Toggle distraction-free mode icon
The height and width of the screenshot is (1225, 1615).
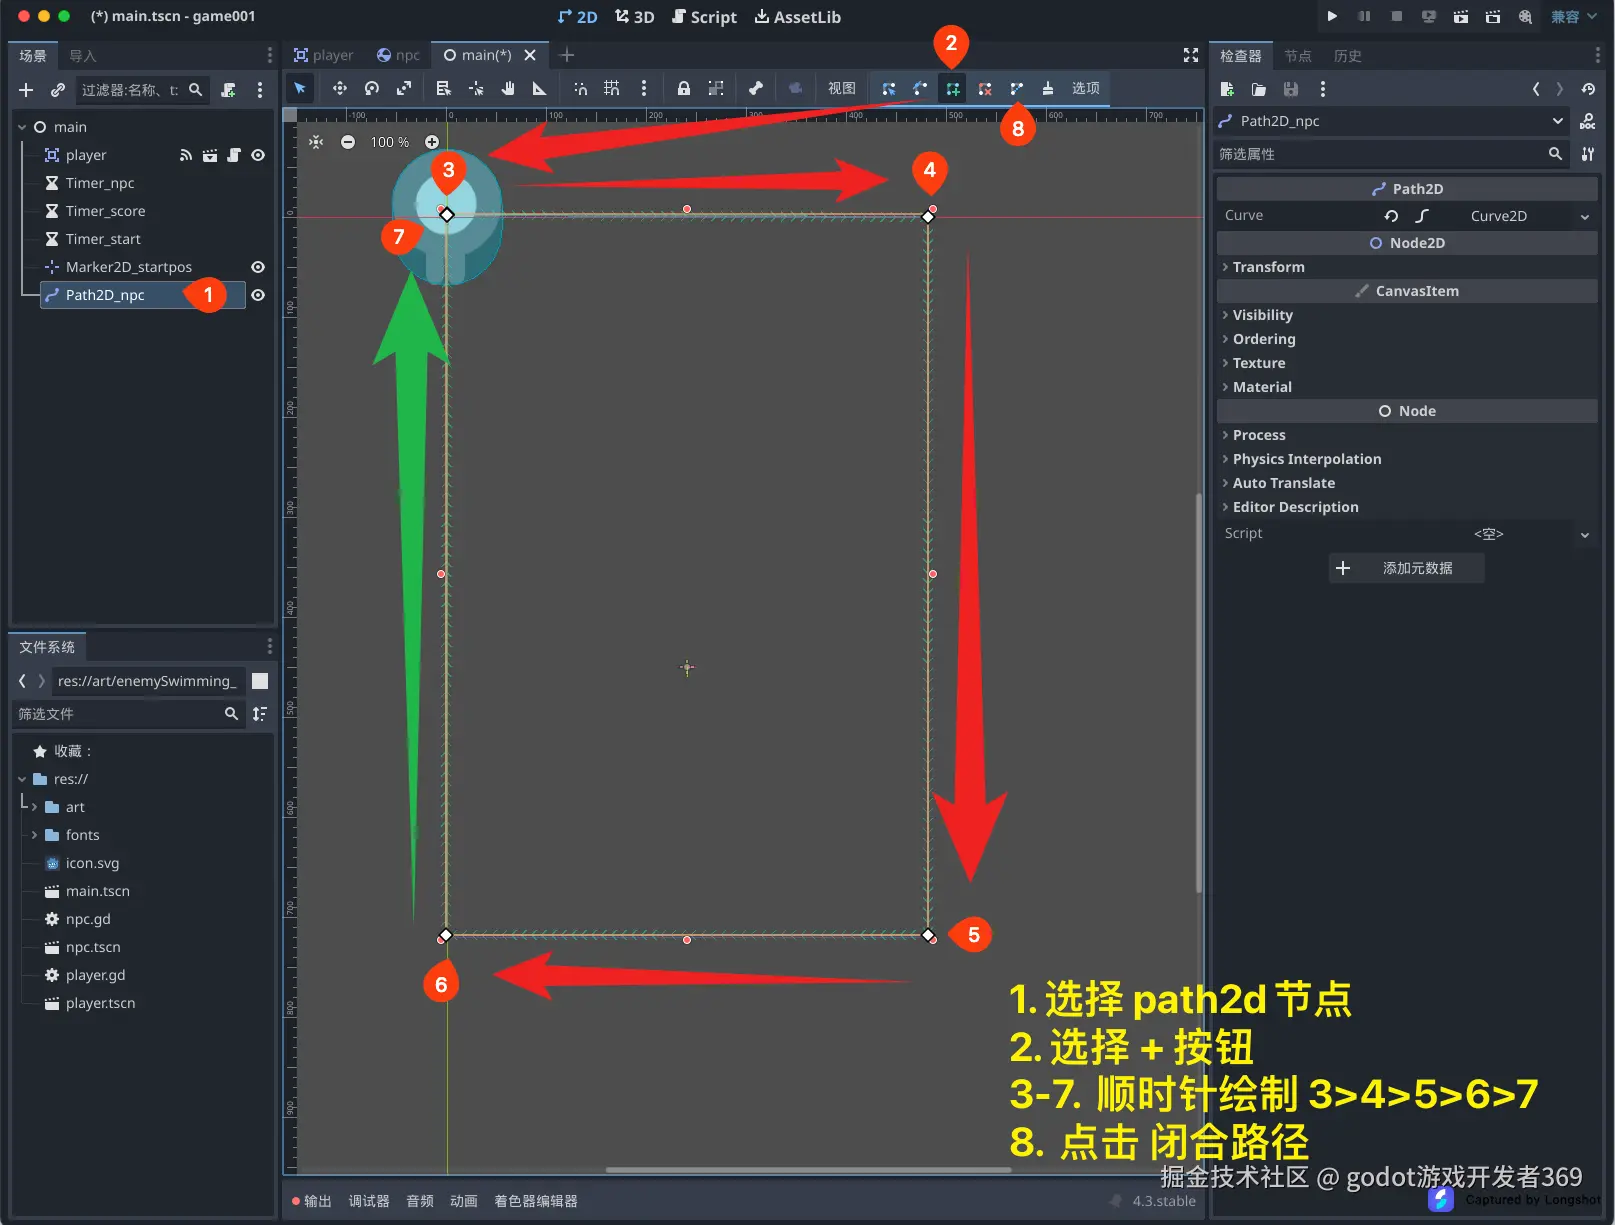[1191, 55]
